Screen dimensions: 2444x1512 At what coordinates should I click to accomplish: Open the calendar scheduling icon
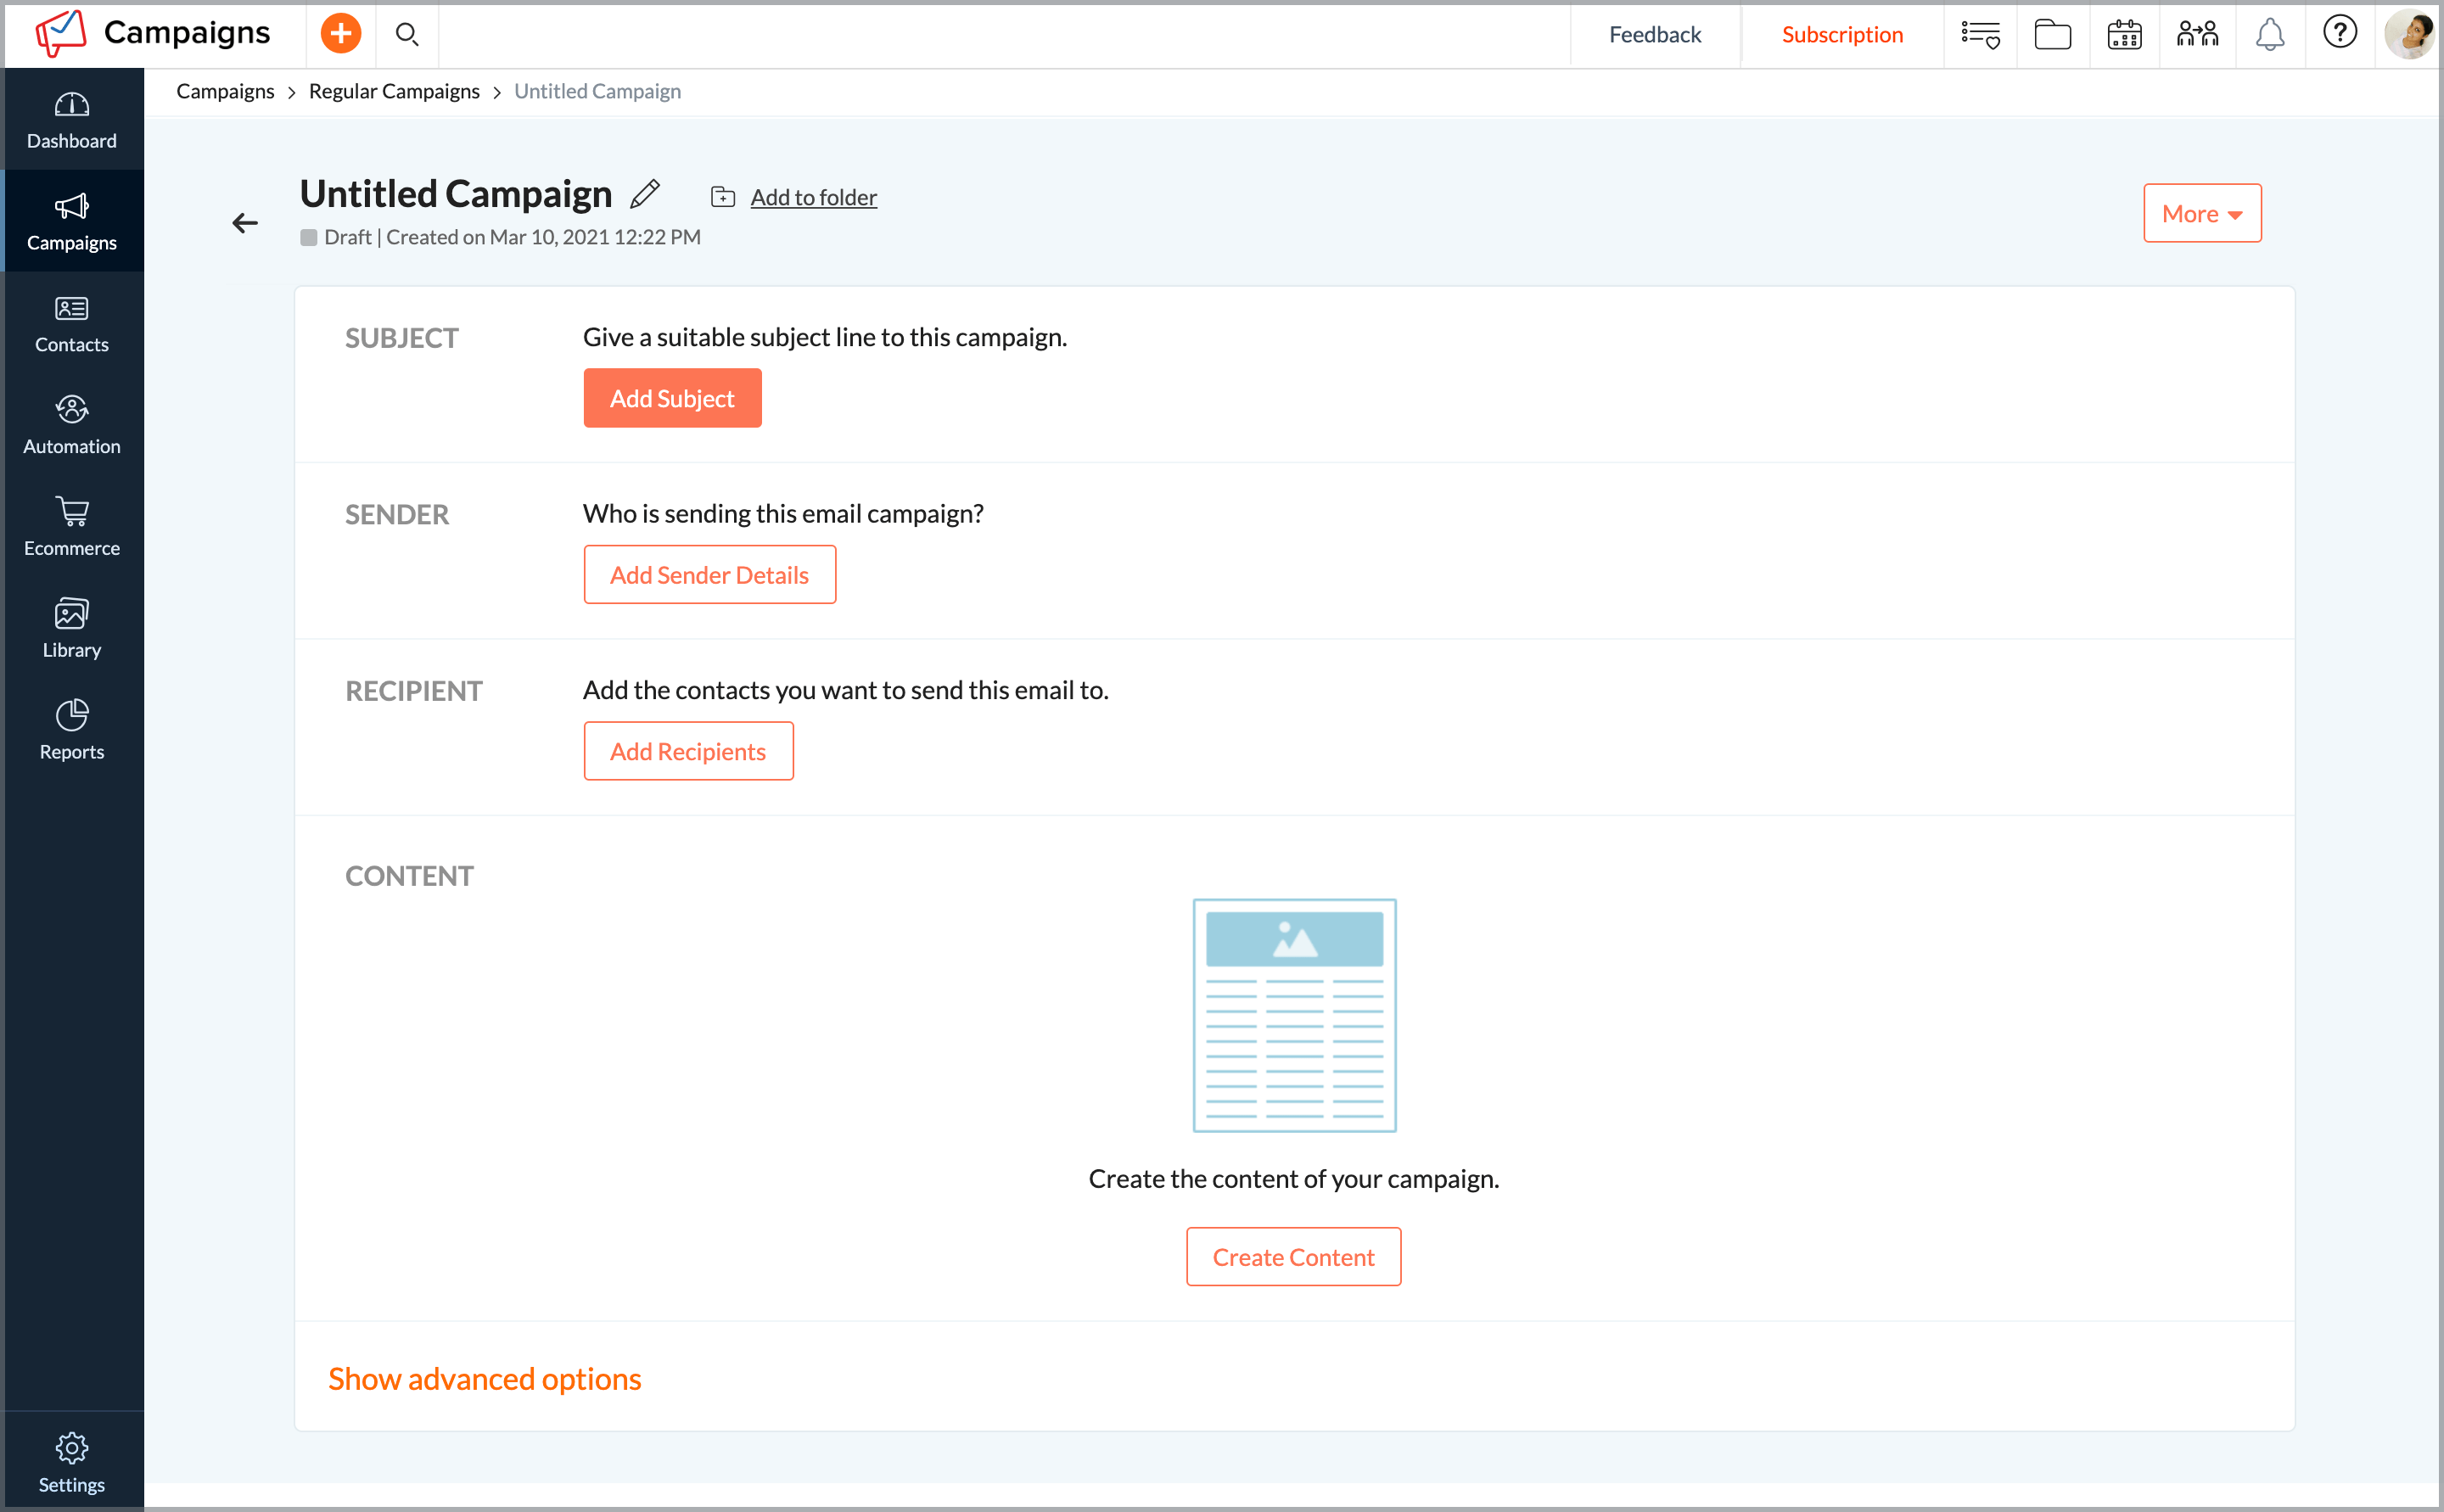coord(2124,33)
